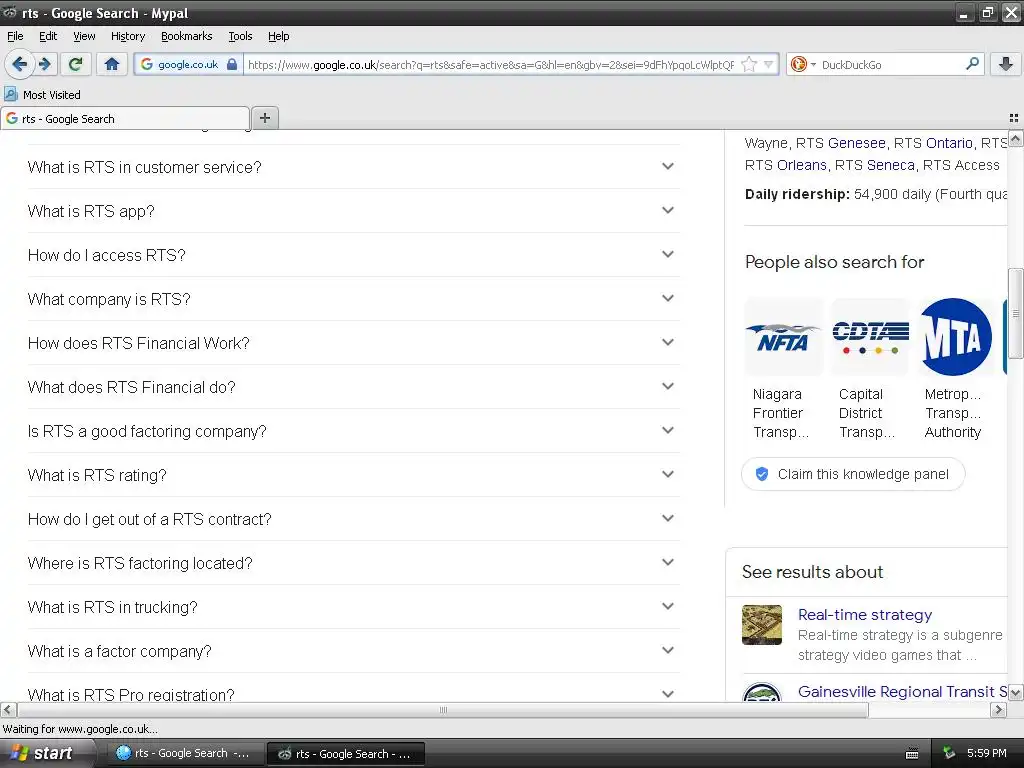Screen dimensions: 1024x768
Task: Click the Google favicon in address bar
Action: (147, 64)
